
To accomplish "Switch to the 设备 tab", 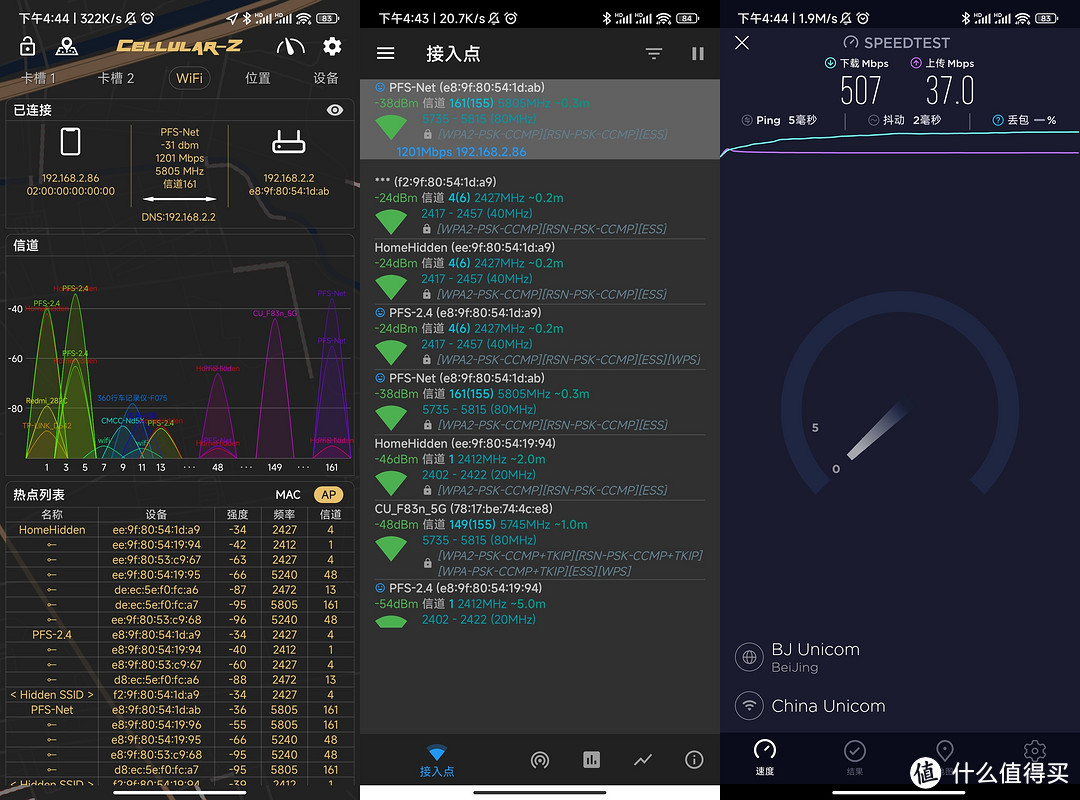I will 326,78.
